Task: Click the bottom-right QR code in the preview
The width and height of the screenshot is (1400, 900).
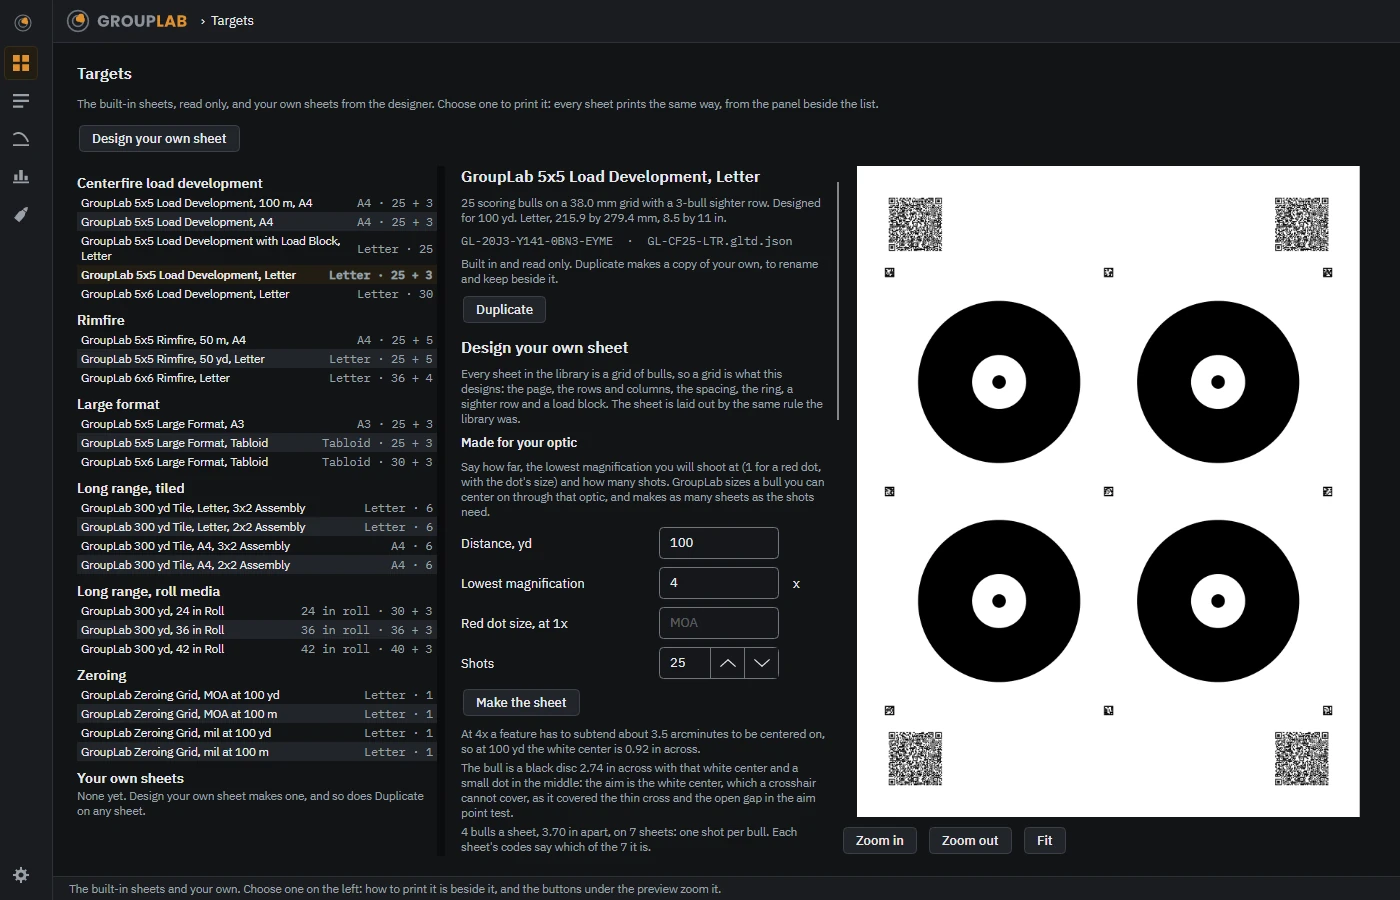Action: click(1302, 758)
